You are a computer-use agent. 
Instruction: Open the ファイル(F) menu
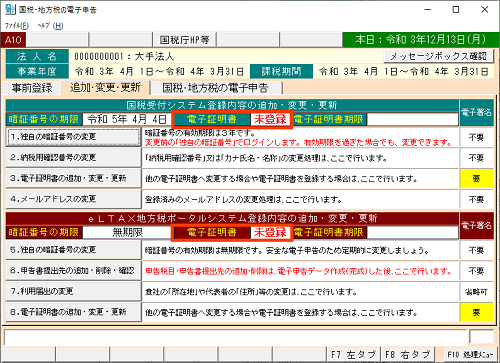[17, 25]
